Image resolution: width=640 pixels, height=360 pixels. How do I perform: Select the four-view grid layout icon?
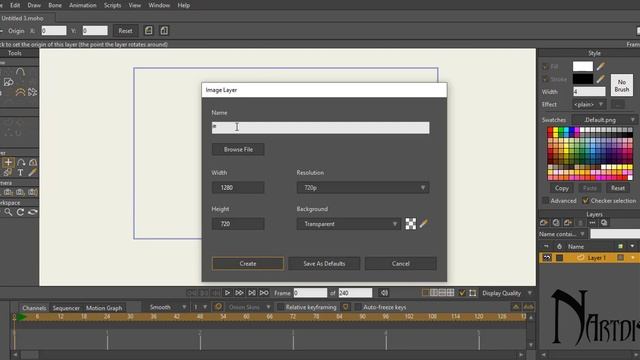[450, 293]
